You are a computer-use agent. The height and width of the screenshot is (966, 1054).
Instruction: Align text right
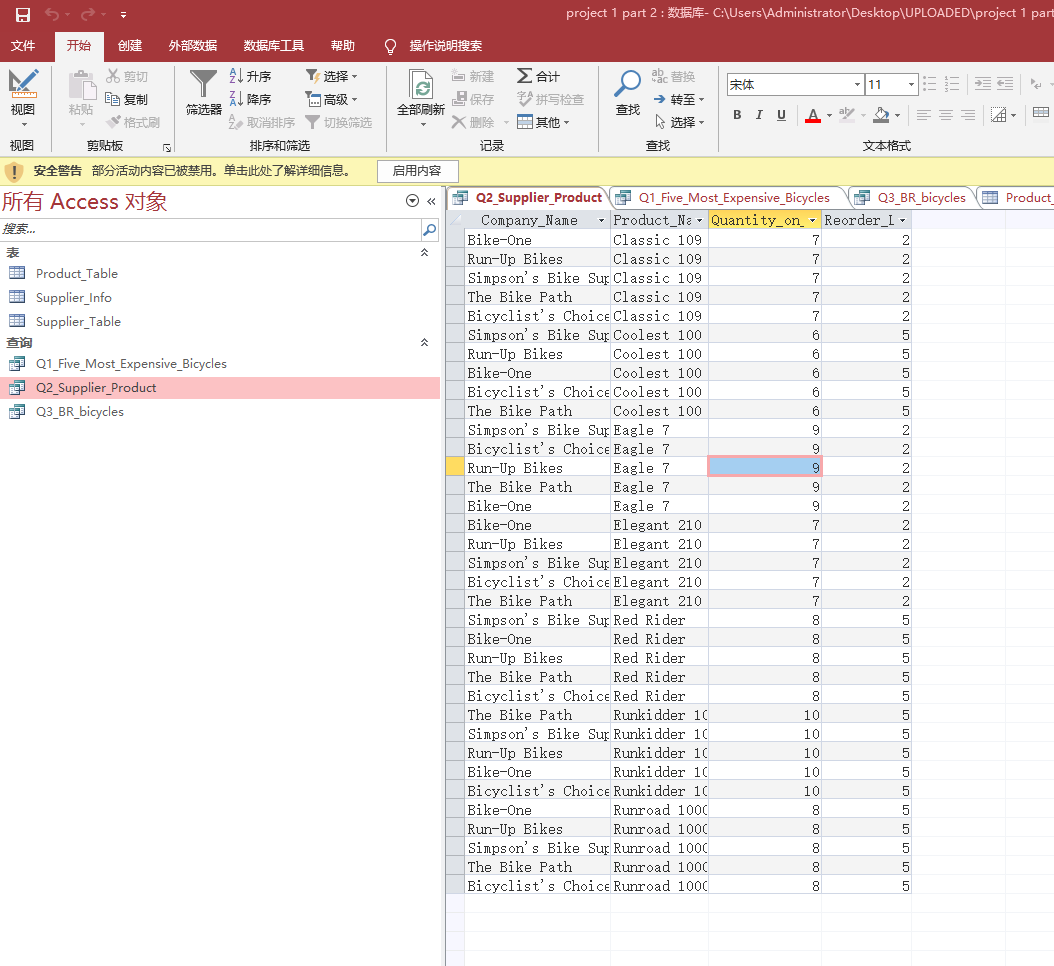[968, 115]
